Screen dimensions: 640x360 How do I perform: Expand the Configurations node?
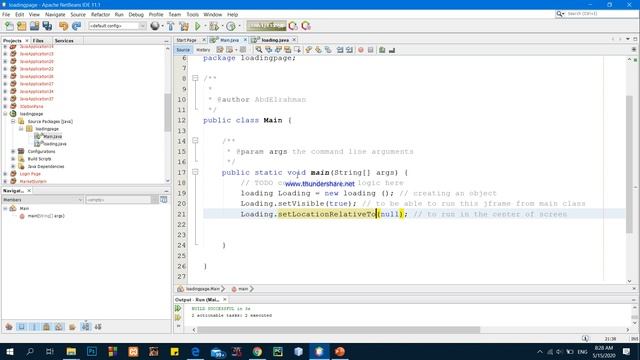point(13,151)
